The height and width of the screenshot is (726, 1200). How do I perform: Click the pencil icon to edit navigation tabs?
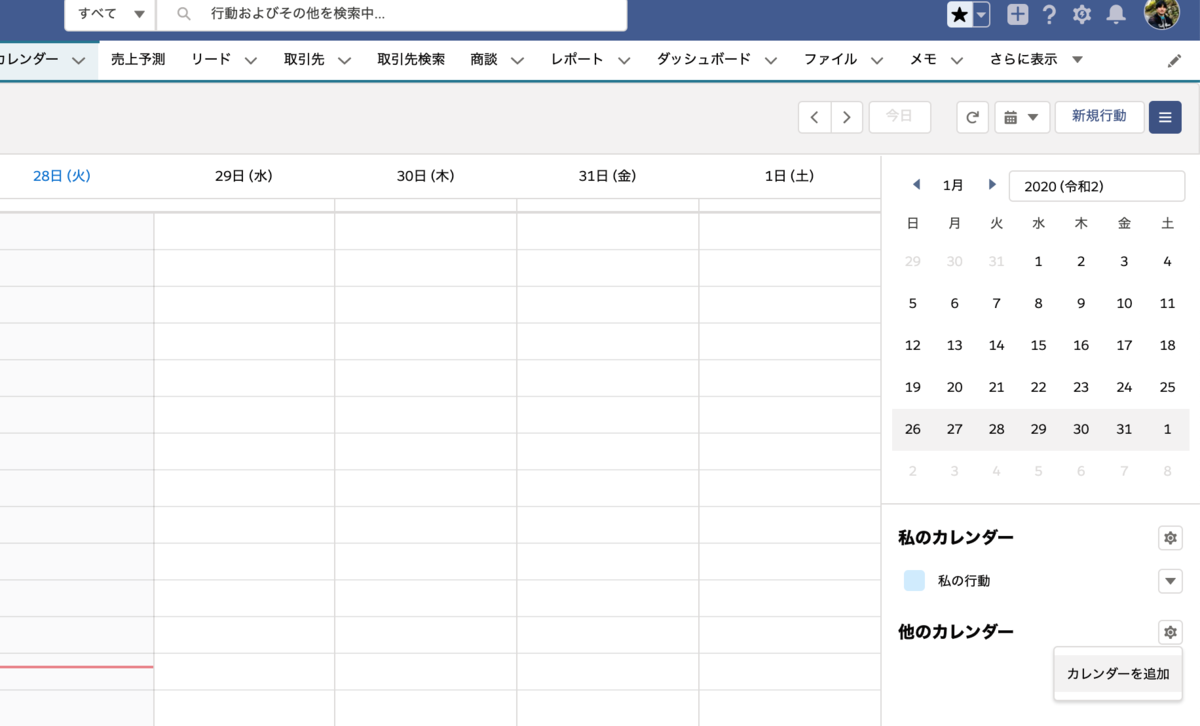click(x=1174, y=60)
